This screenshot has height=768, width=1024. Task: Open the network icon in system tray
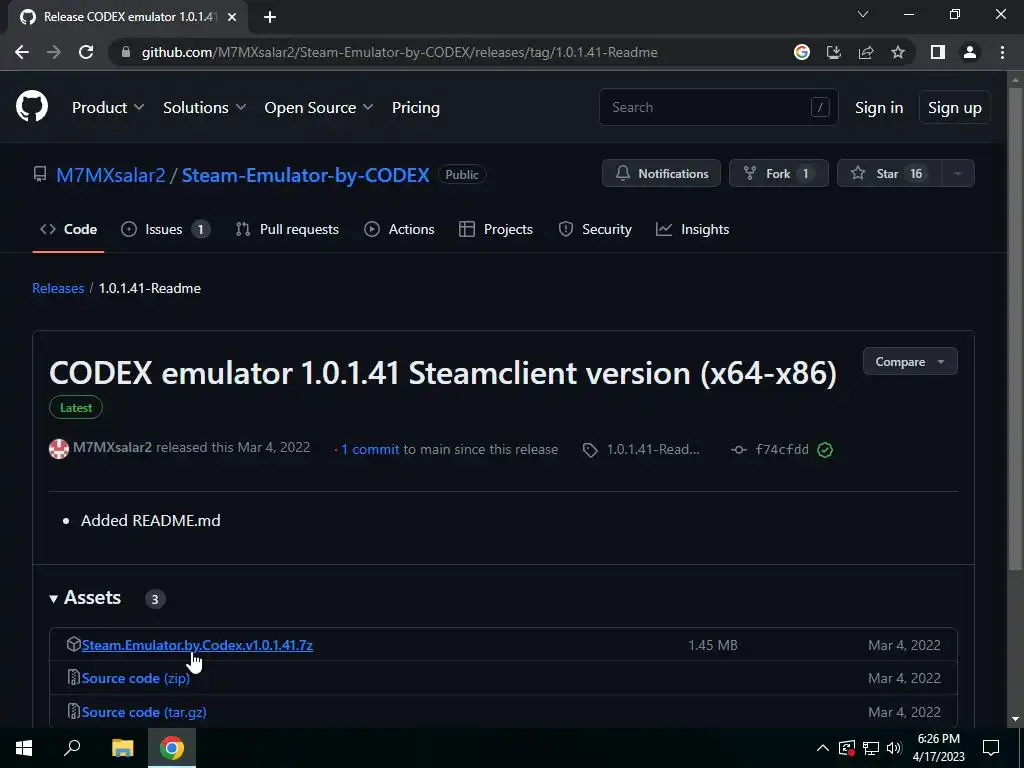pyautogui.click(x=871, y=748)
